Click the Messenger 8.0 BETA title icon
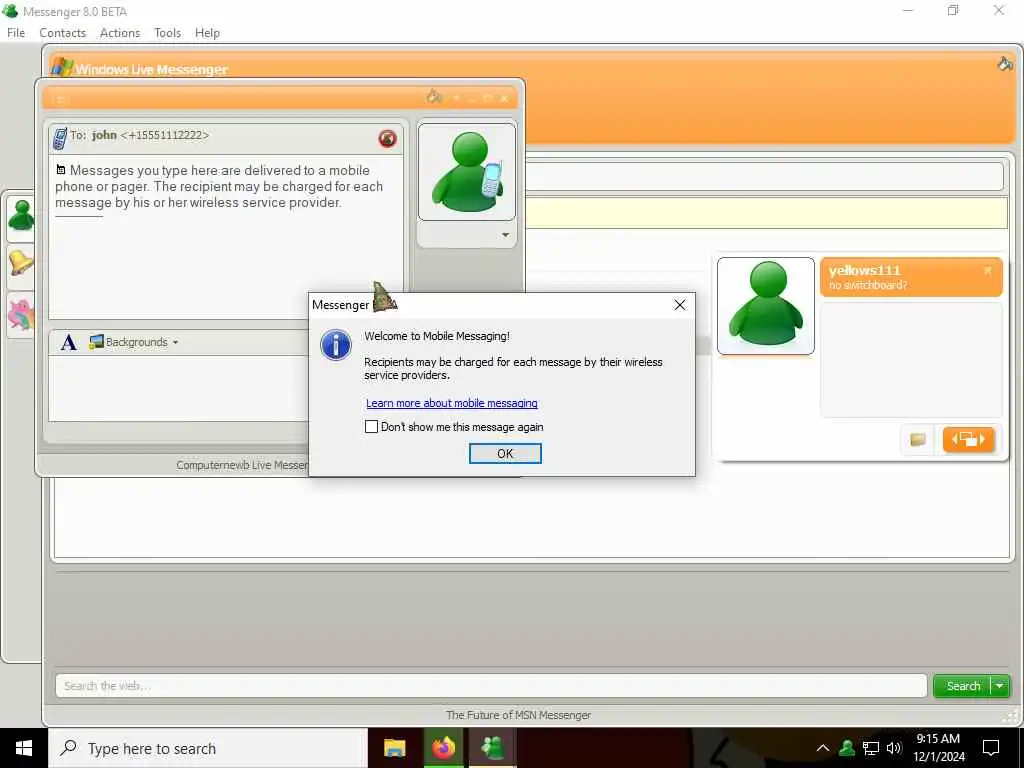The image size is (1024, 768). click(10, 11)
